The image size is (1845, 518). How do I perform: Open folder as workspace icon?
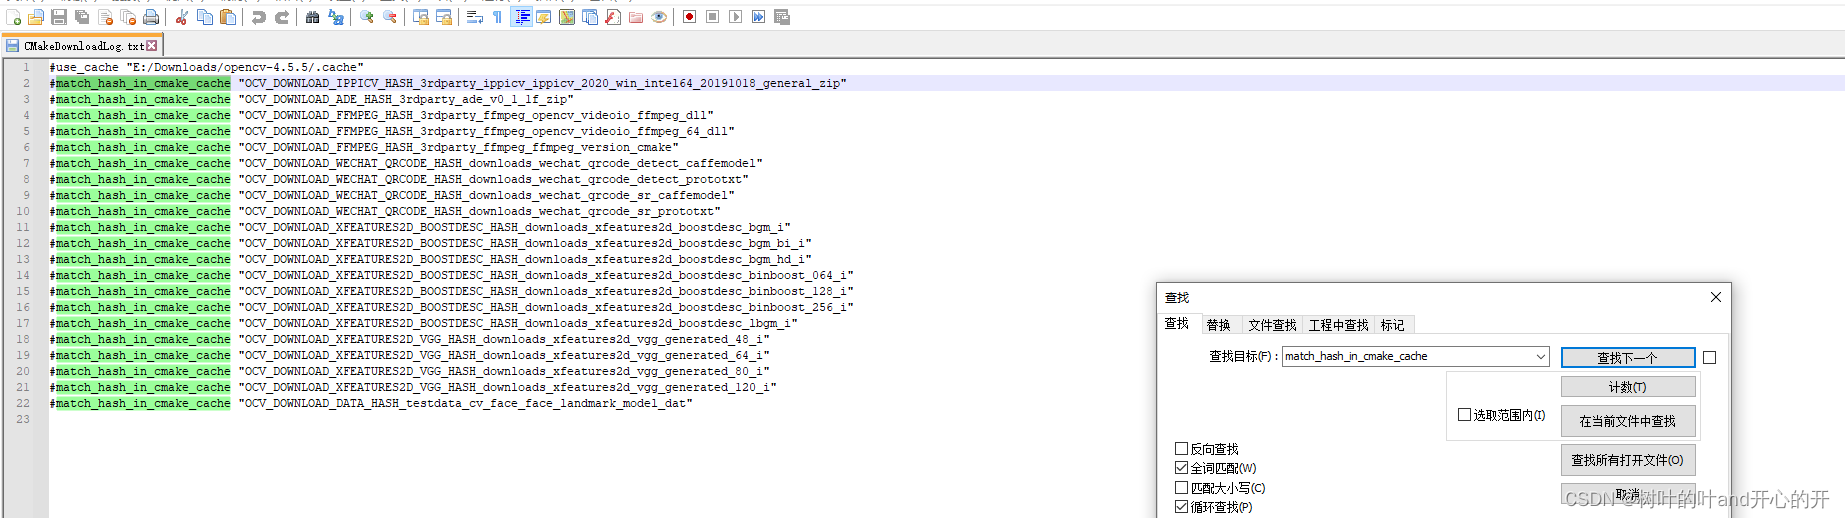point(636,17)
